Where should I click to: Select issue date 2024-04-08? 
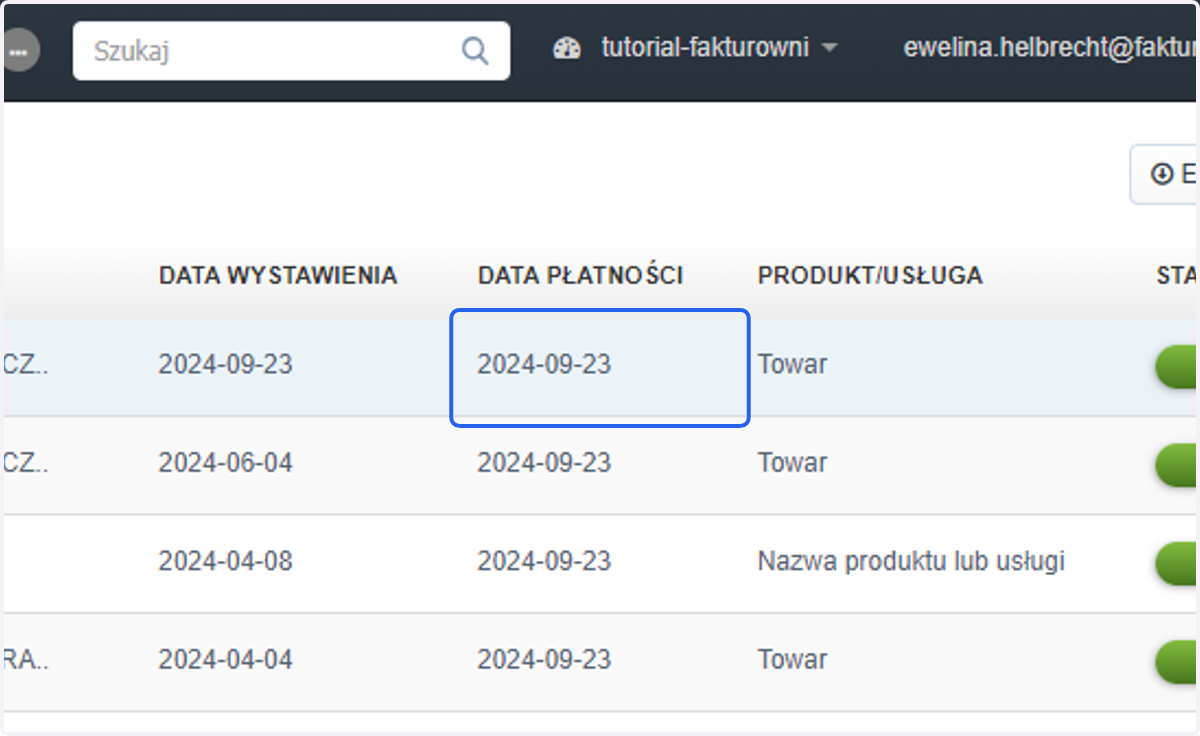click(x=226, y=561)
